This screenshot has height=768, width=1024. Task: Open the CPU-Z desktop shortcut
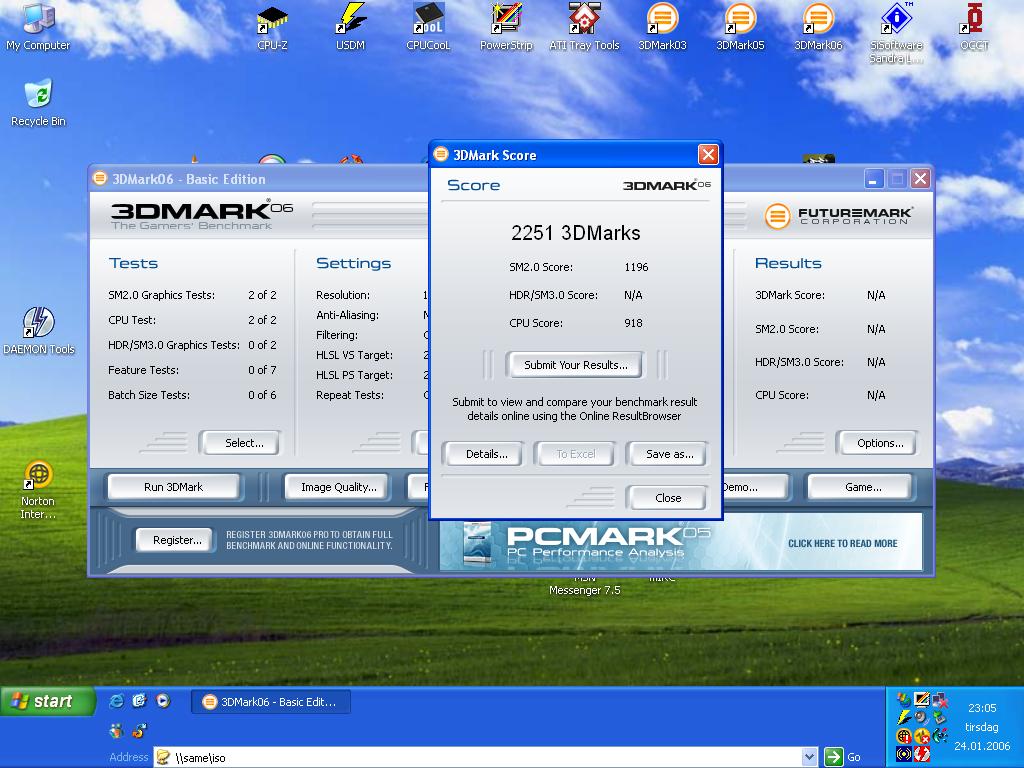pyautogui.click(x=272, y=20)
